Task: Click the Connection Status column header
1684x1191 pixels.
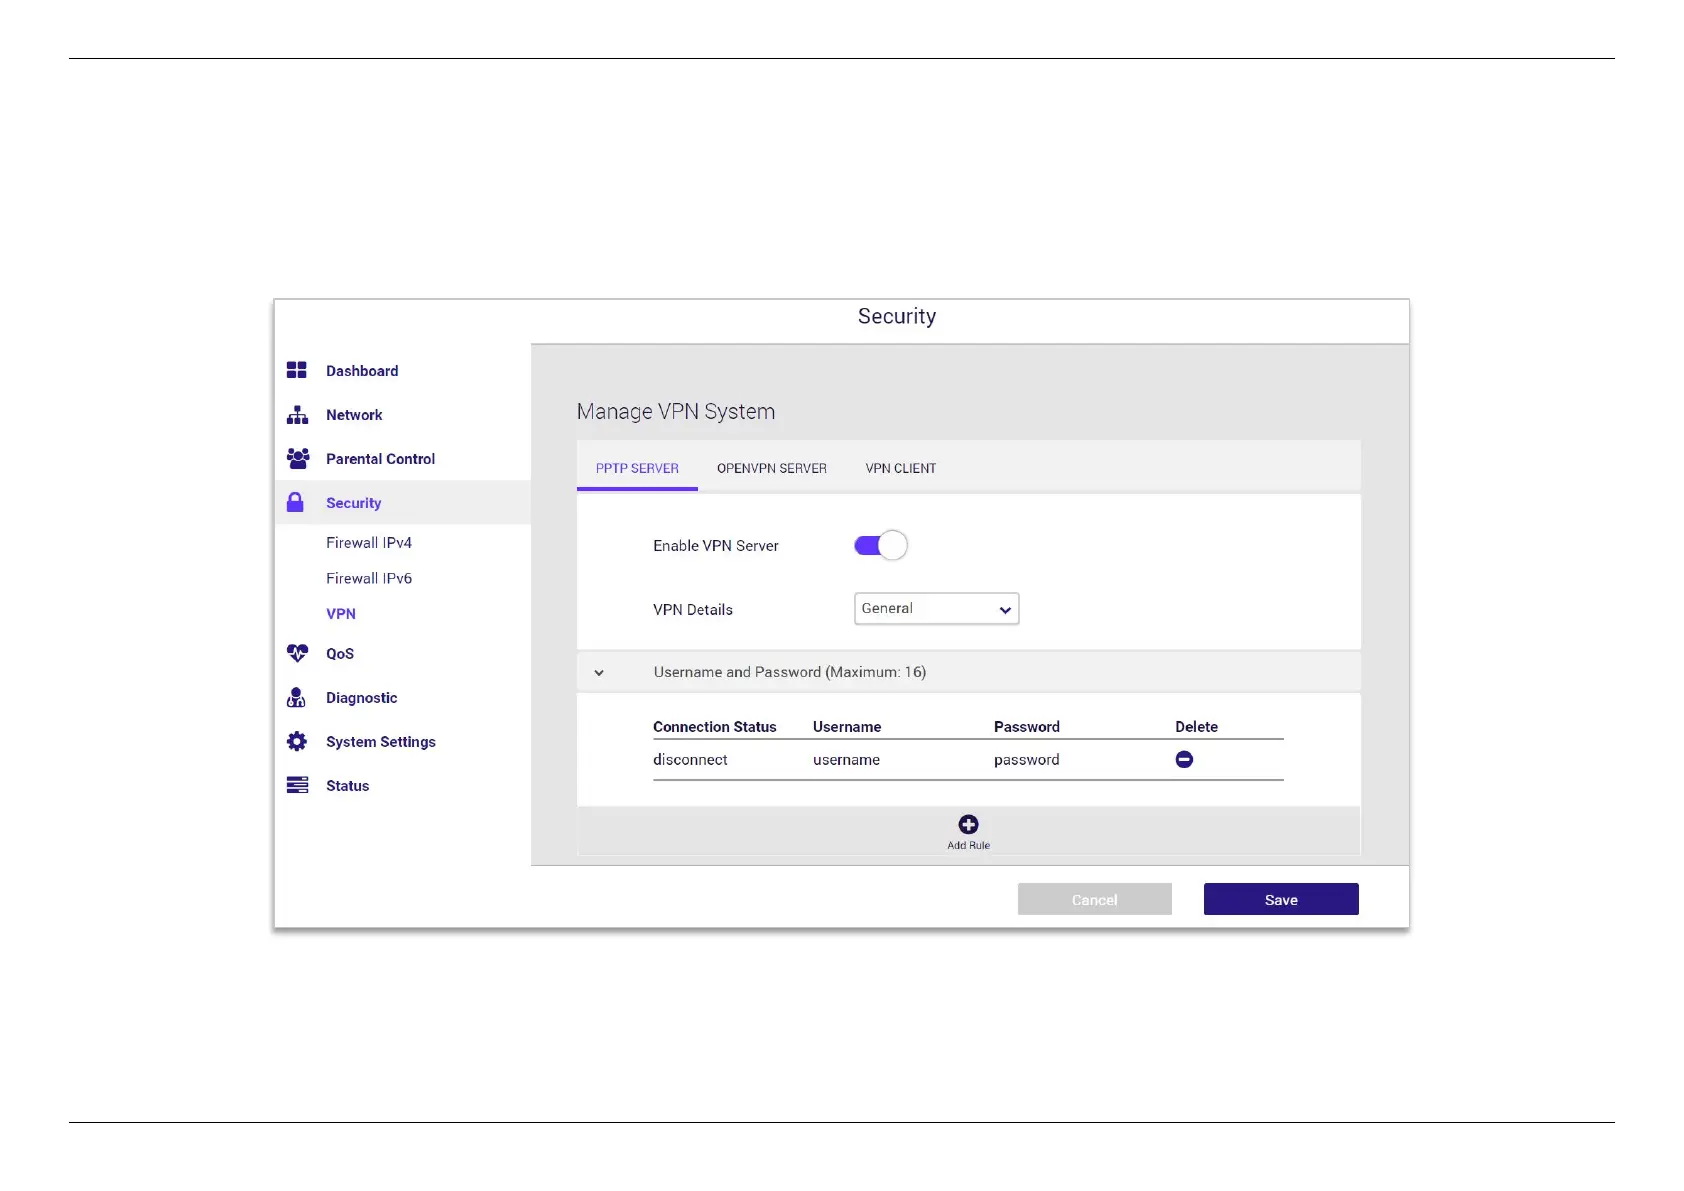Action: click(715, 726)
